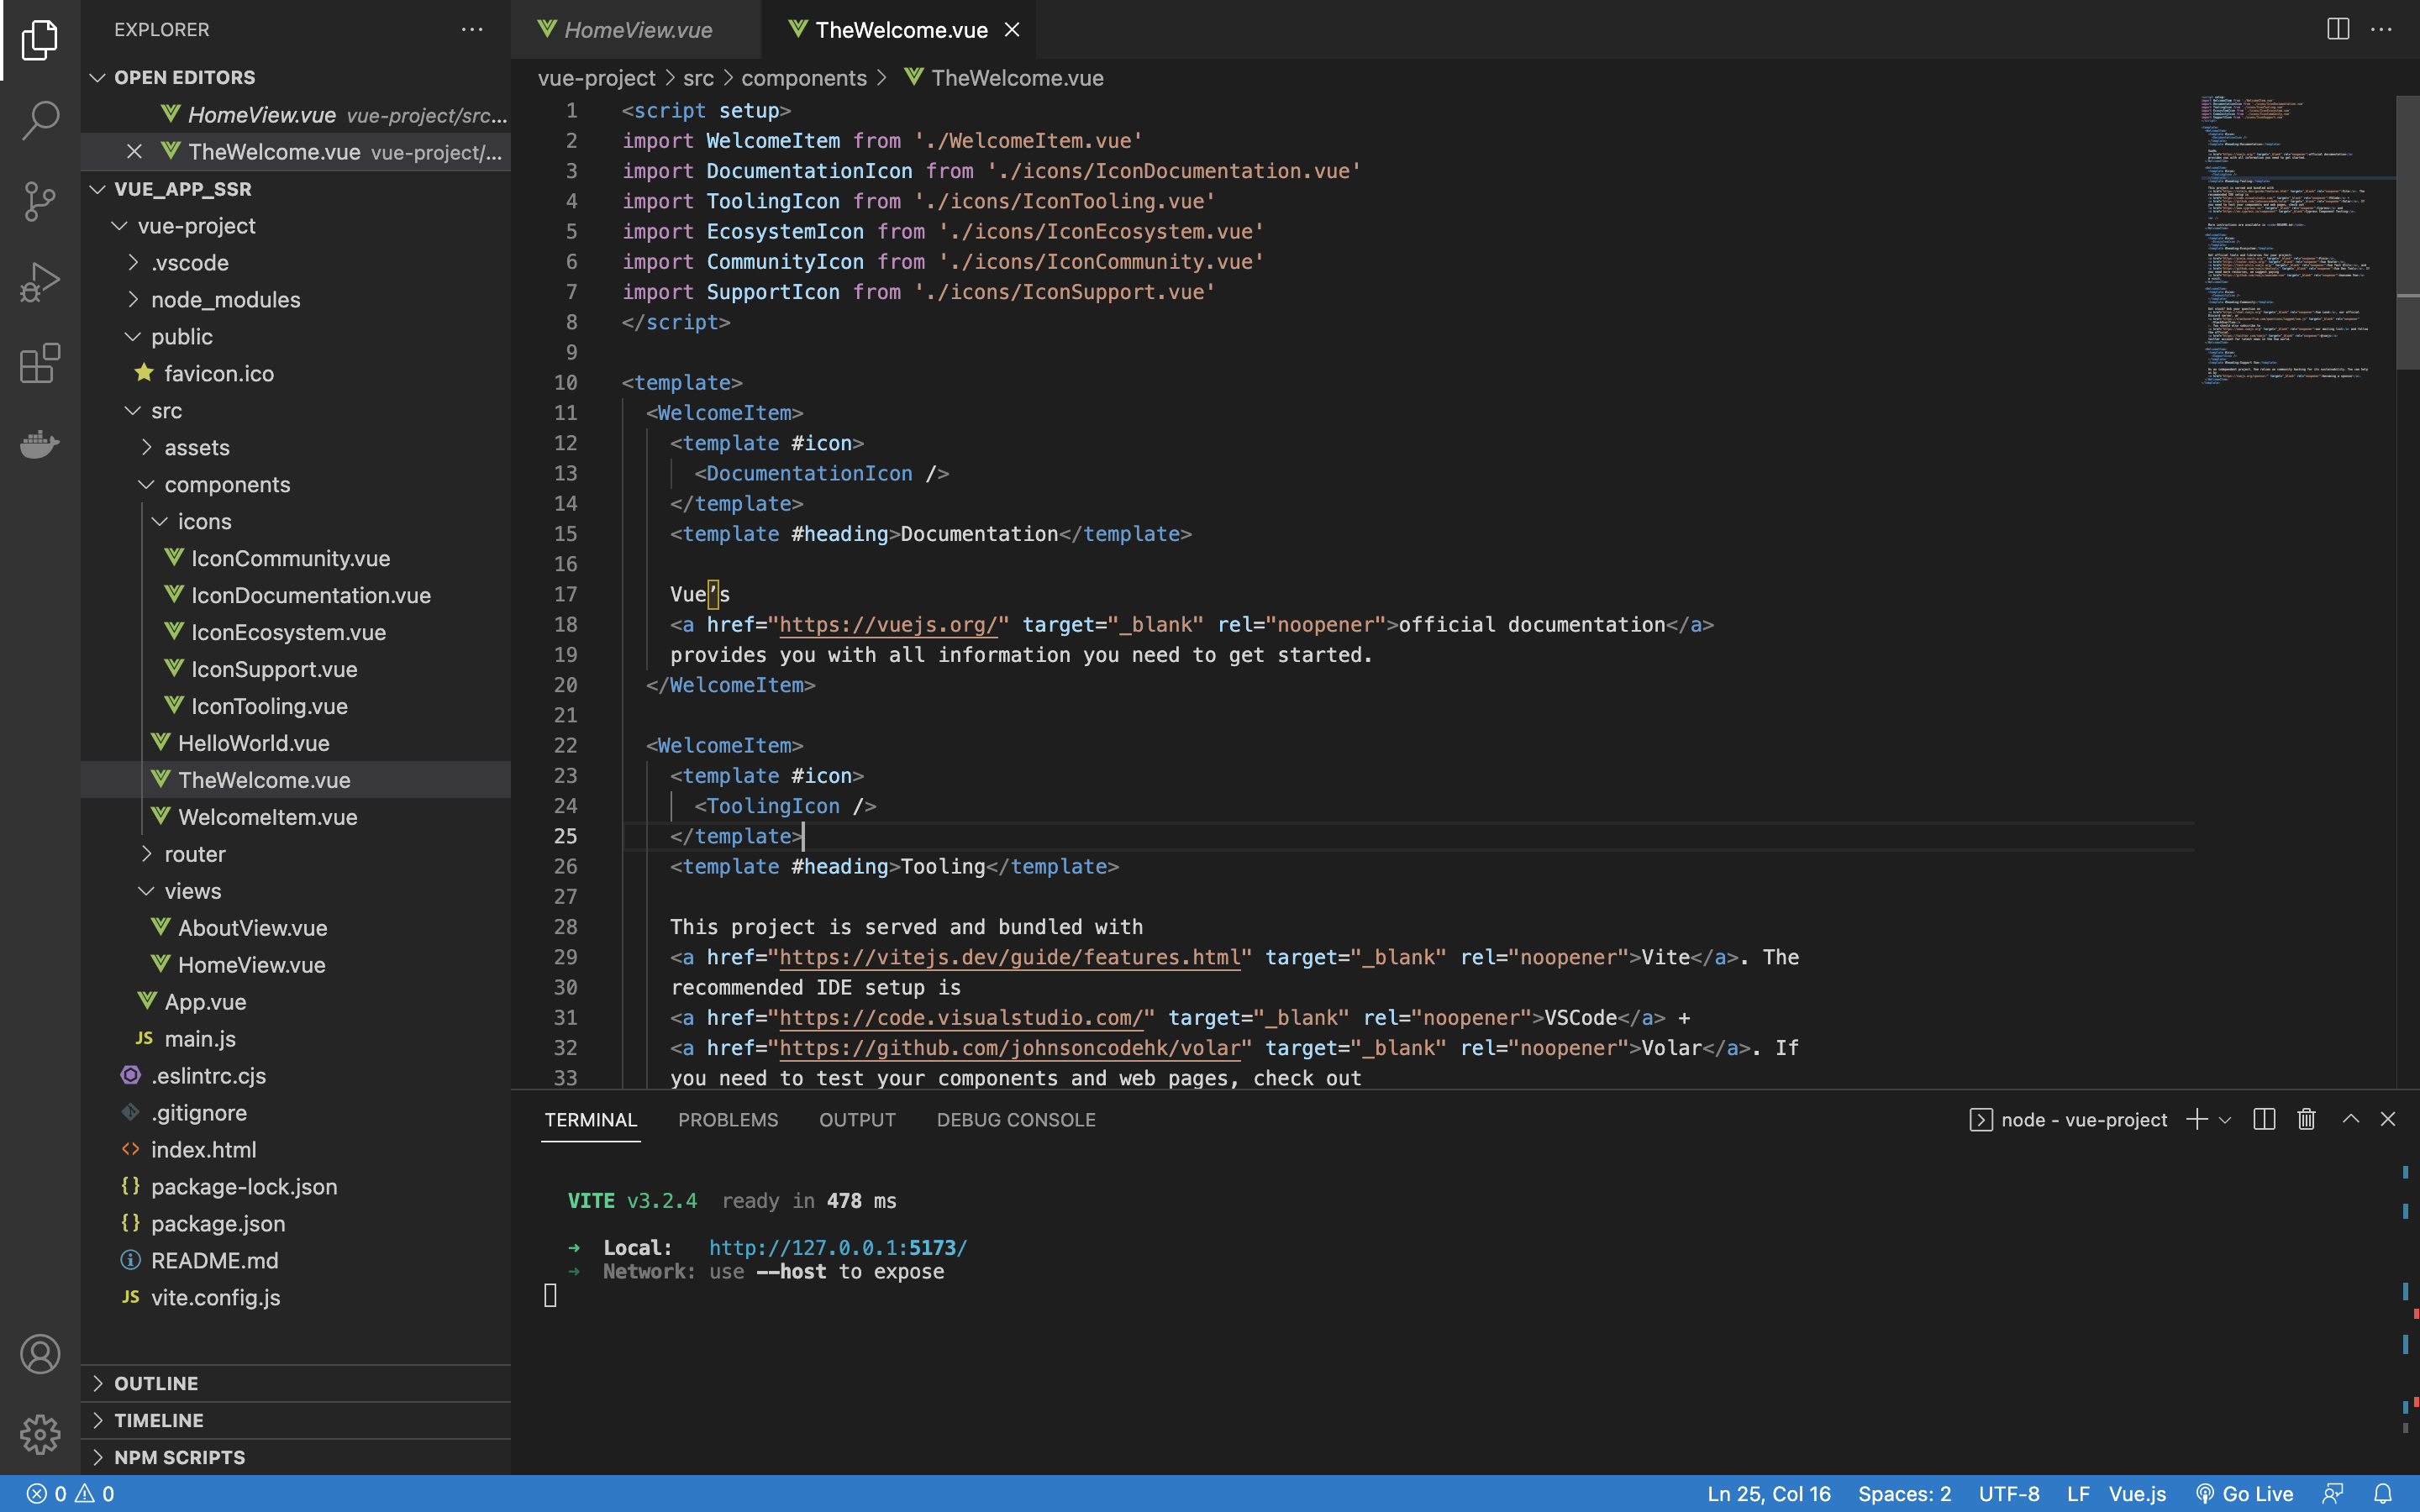Open the Source Control view
2420x1512 pixels.
[40, 201]
